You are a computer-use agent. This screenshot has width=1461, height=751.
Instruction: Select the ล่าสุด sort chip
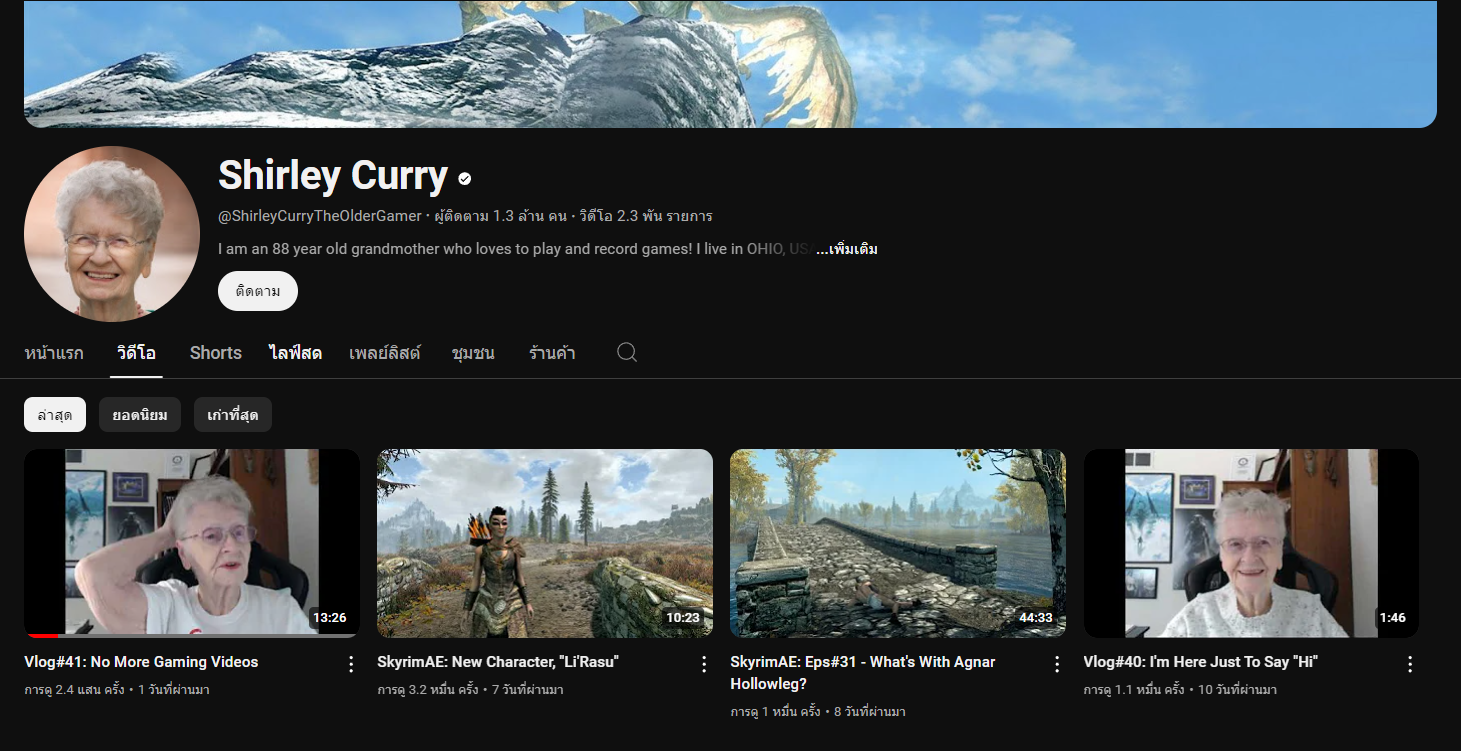pos(55,415)
